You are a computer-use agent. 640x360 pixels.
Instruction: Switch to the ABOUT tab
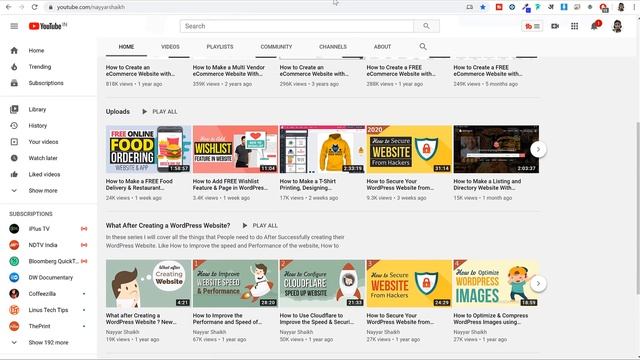tap(382, 47)
